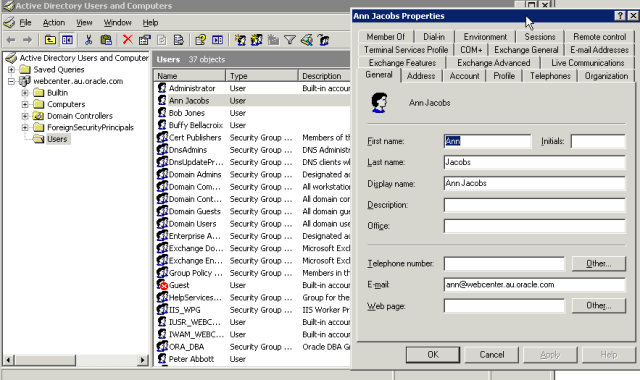Open the View menu
The width and height of the screenshot is (640, 380).
[x=84, y=22]
